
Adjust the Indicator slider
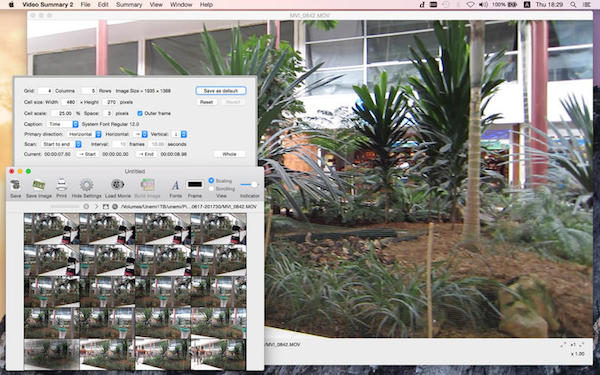click(x=249, y=184)
